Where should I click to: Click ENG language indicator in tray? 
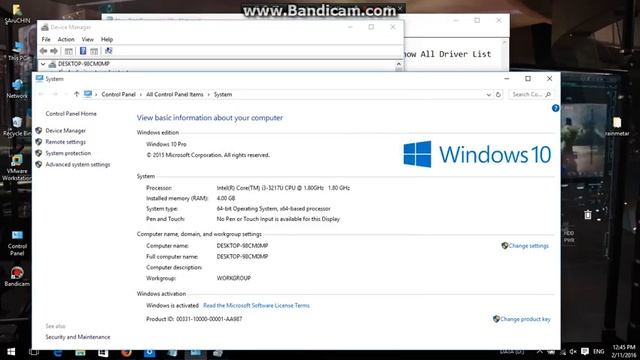pyautogui.click(x=599, y=351)
